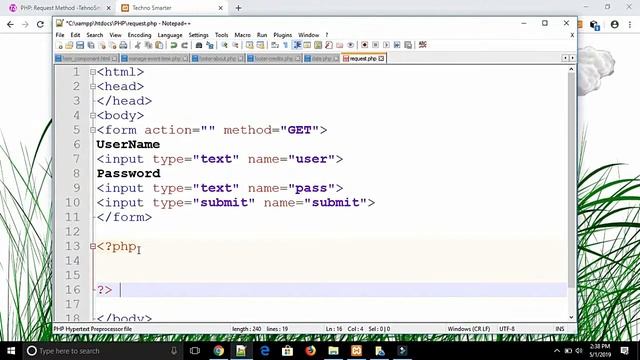Click the Redo arrow icon
Viewport: 640px width, 360px height.
coord(184,45)
